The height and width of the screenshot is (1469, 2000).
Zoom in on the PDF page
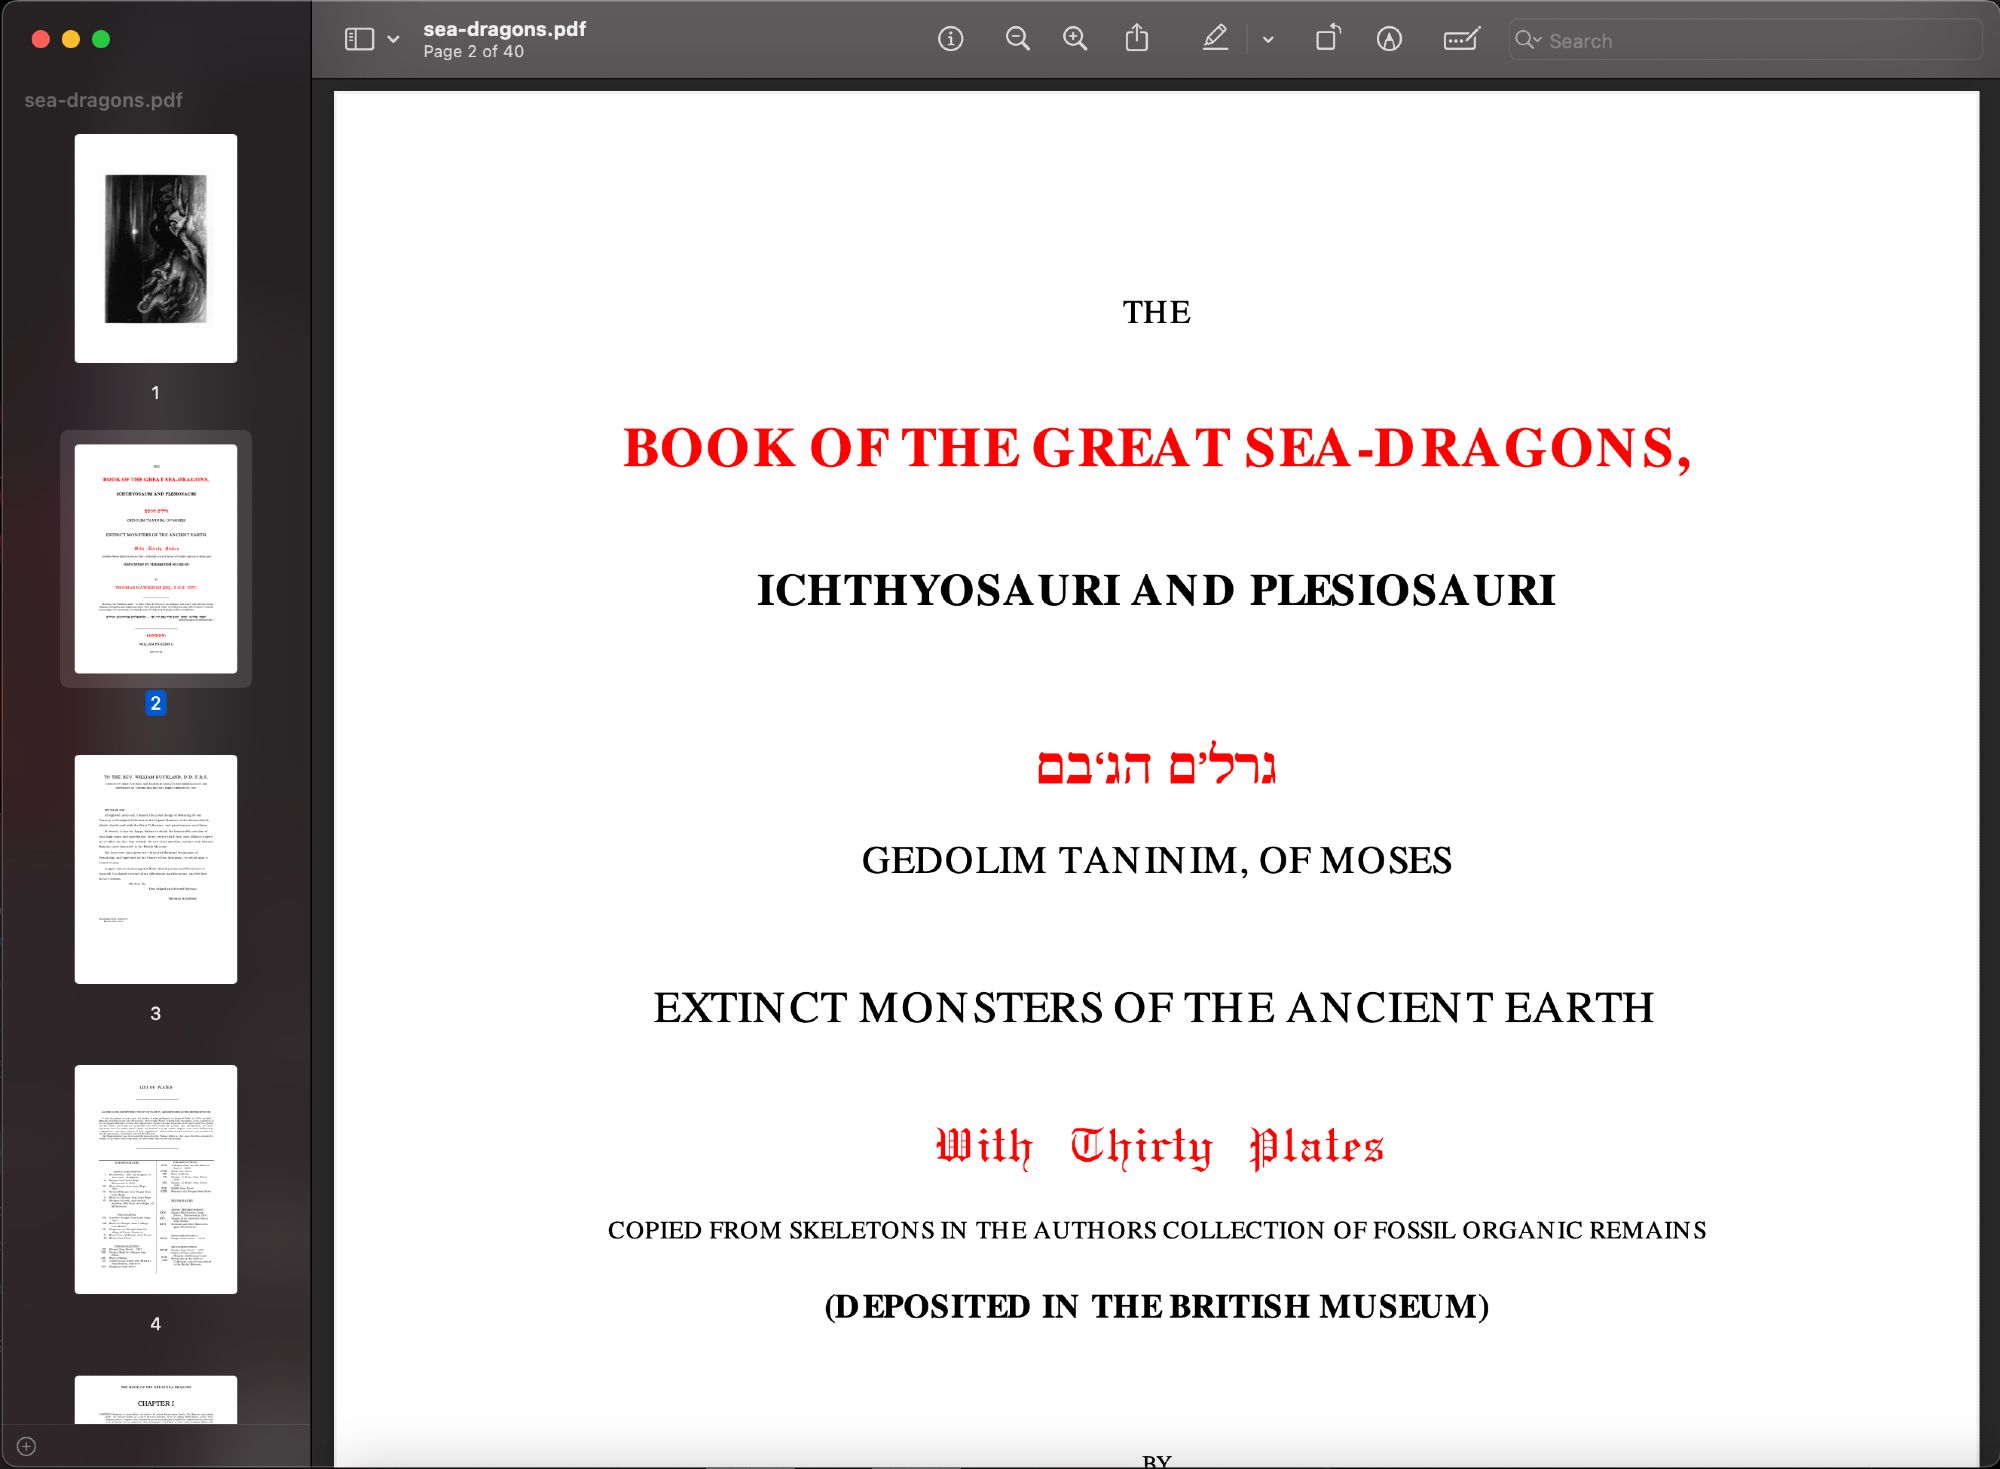point(1075,39)
